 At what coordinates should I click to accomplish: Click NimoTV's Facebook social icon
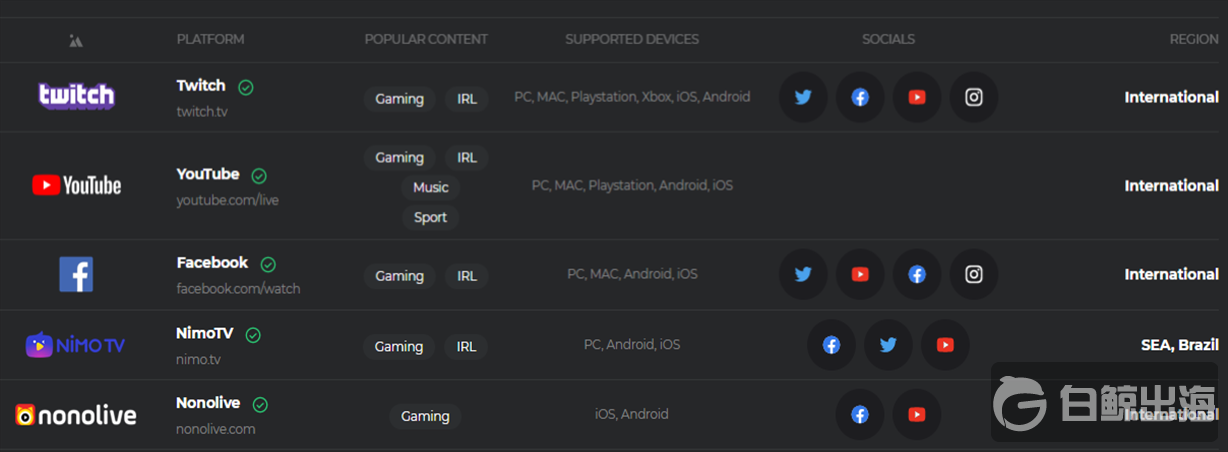831,345
